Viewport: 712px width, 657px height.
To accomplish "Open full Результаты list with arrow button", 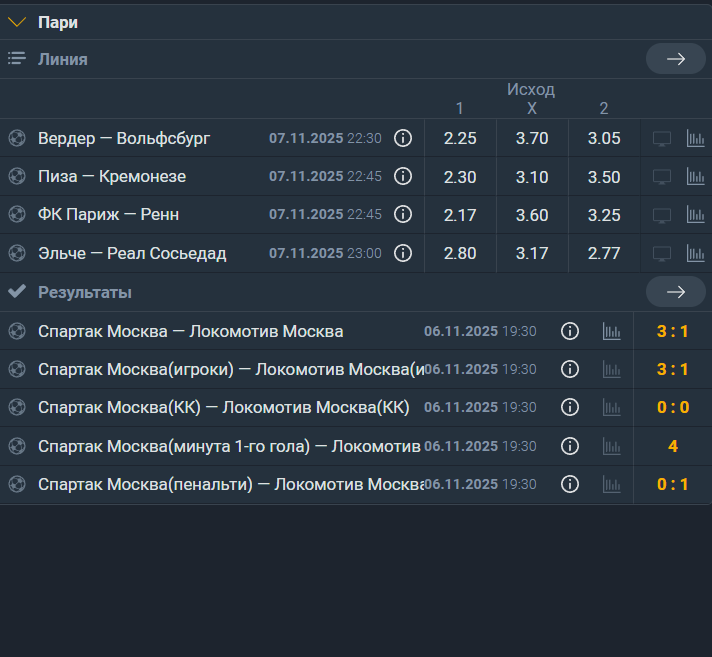I will point(676,291).
